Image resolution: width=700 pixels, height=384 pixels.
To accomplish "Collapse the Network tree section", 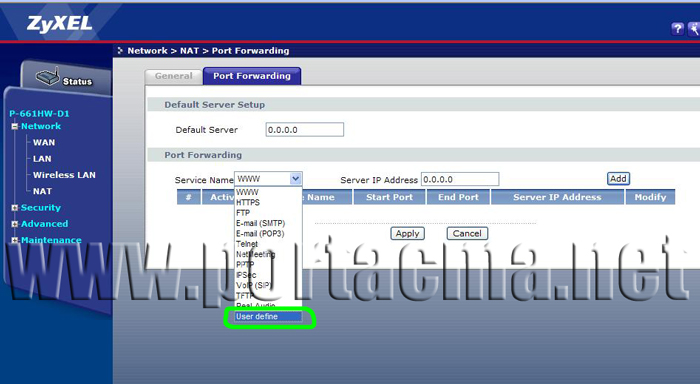I will (15, 126).
